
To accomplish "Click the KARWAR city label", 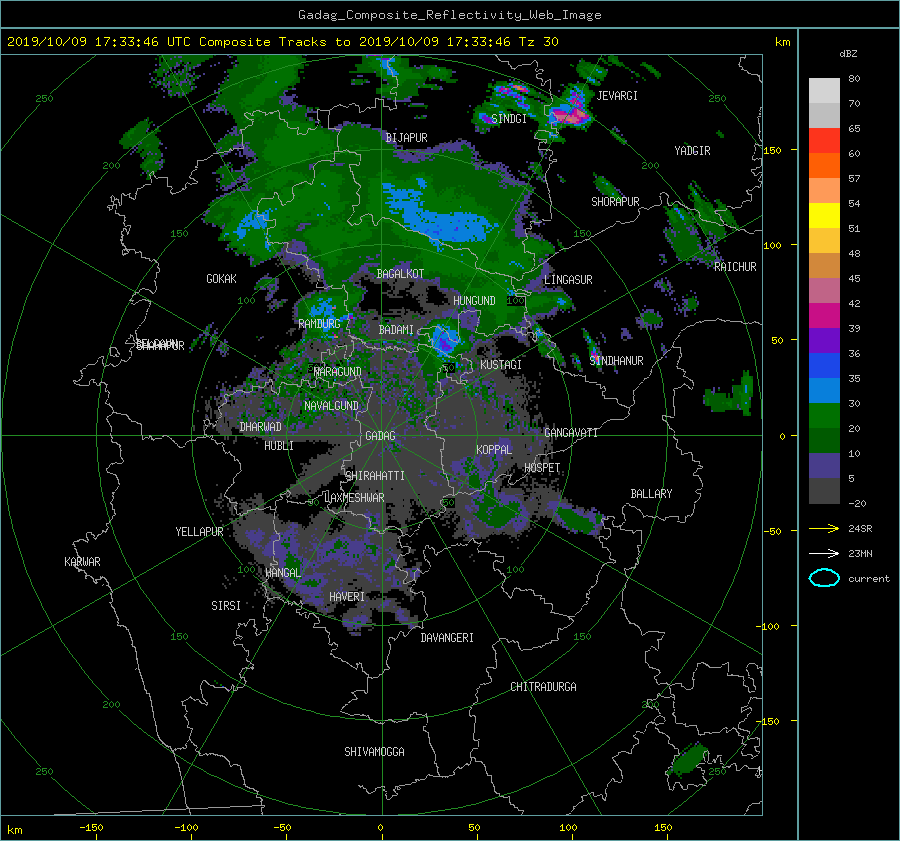I will [x=82, y=562].
